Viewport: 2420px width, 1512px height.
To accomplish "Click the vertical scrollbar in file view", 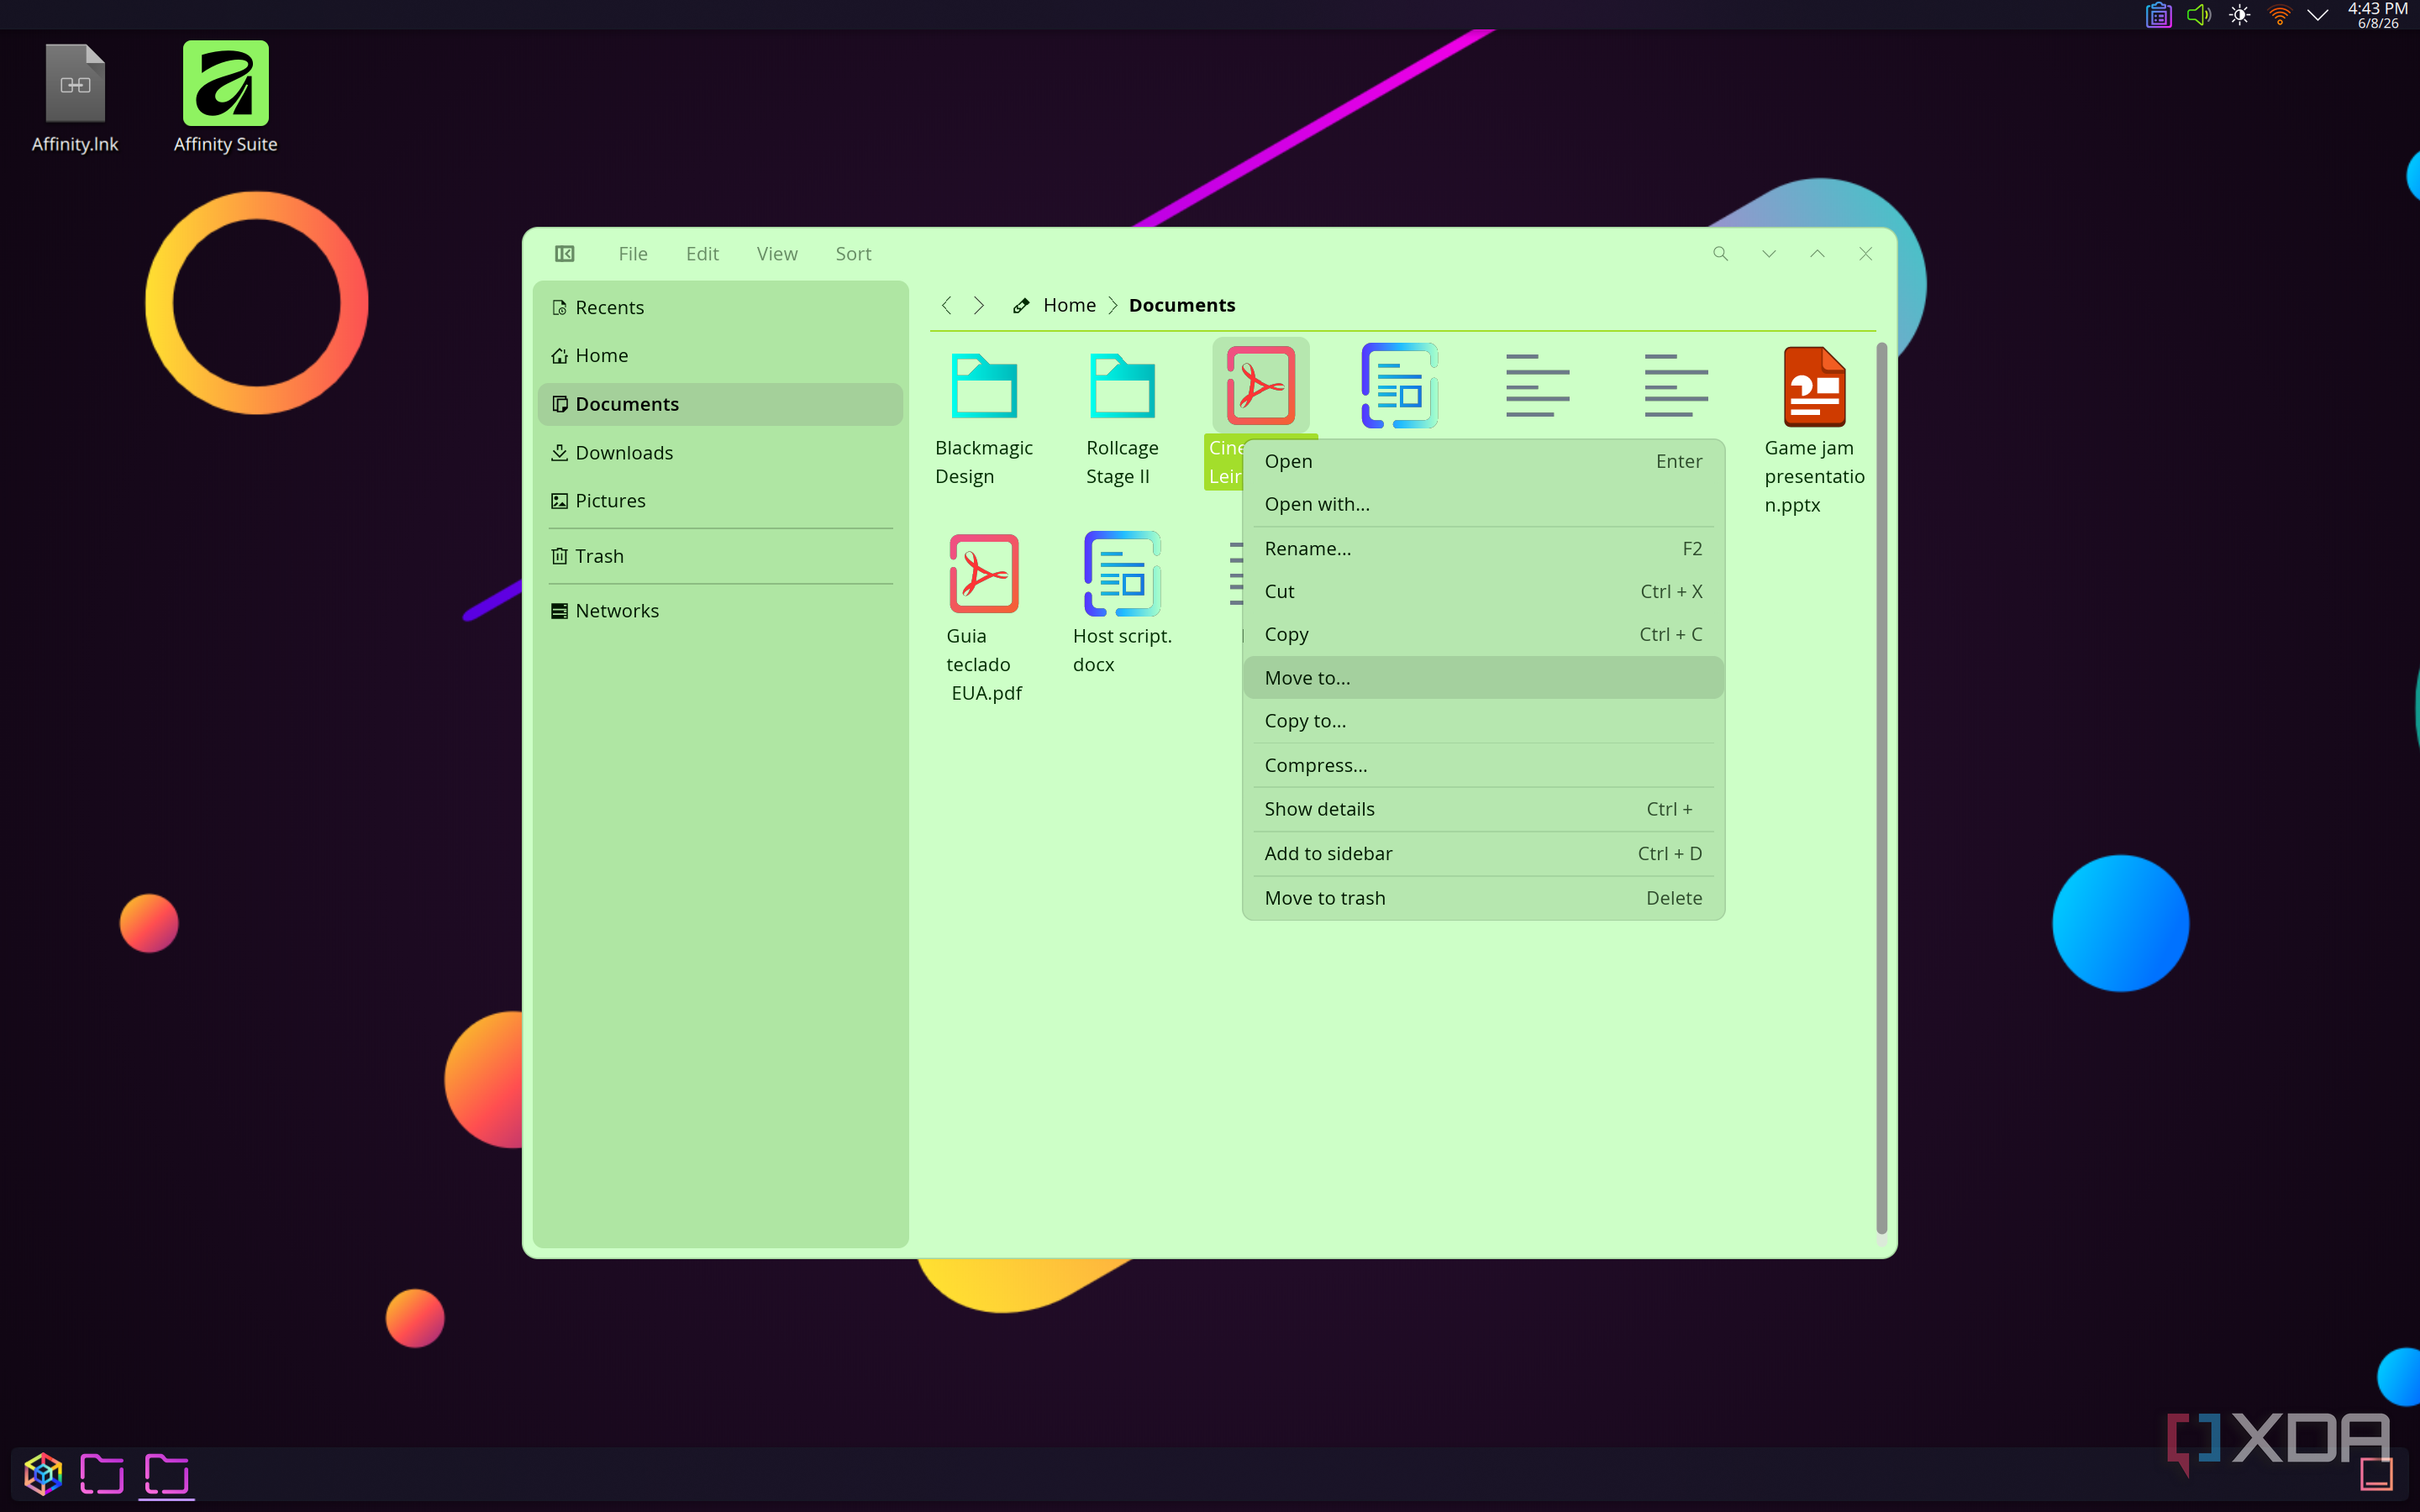I will tap(1881, 788).
